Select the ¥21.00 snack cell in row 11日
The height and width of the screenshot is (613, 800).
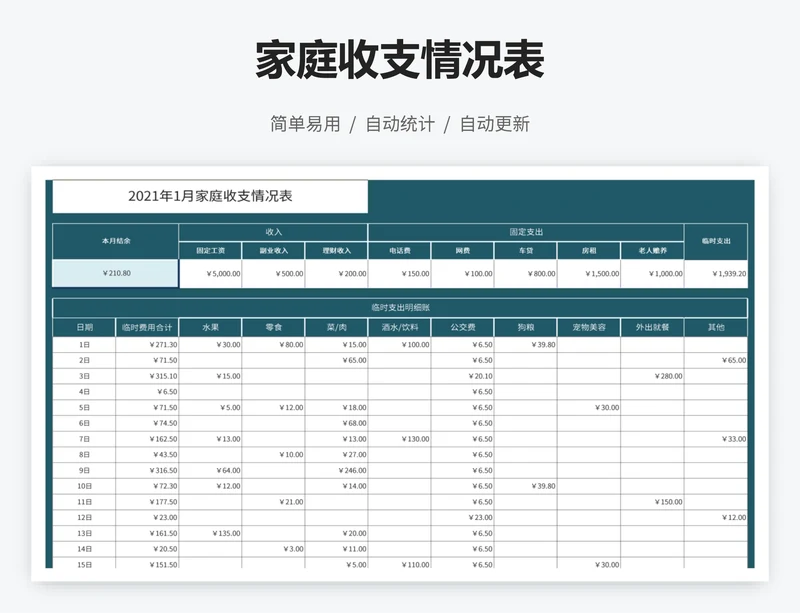point(273,502)
